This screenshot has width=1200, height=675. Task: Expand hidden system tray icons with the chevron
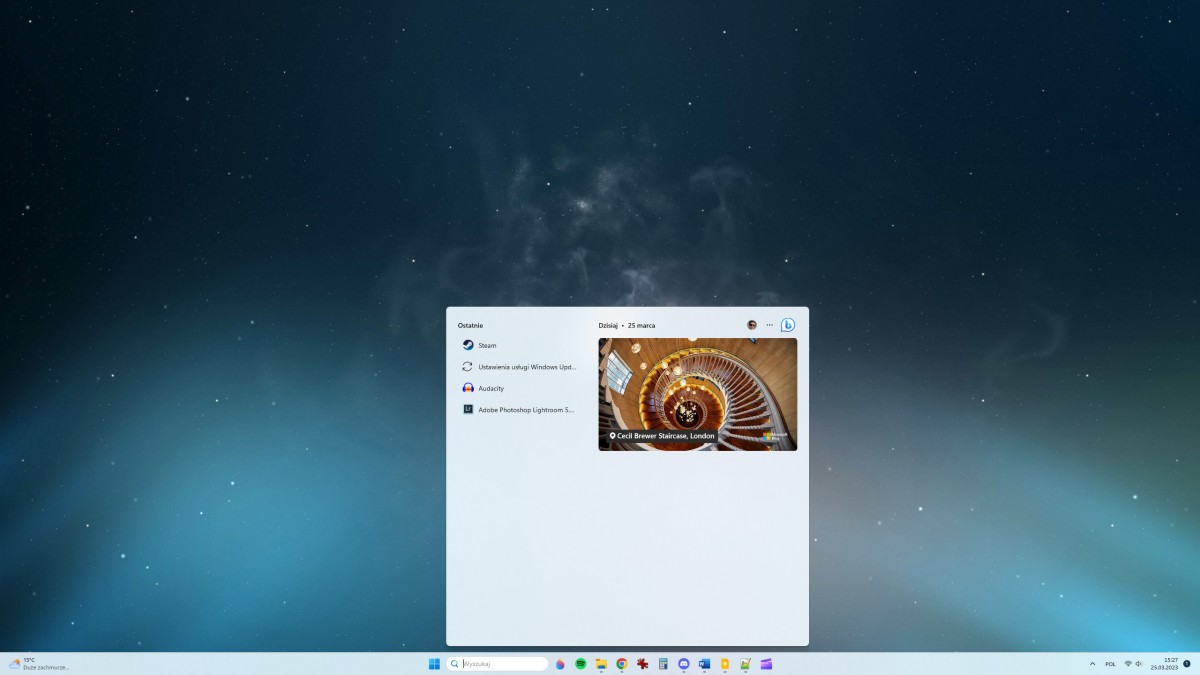pos(1091,663)
